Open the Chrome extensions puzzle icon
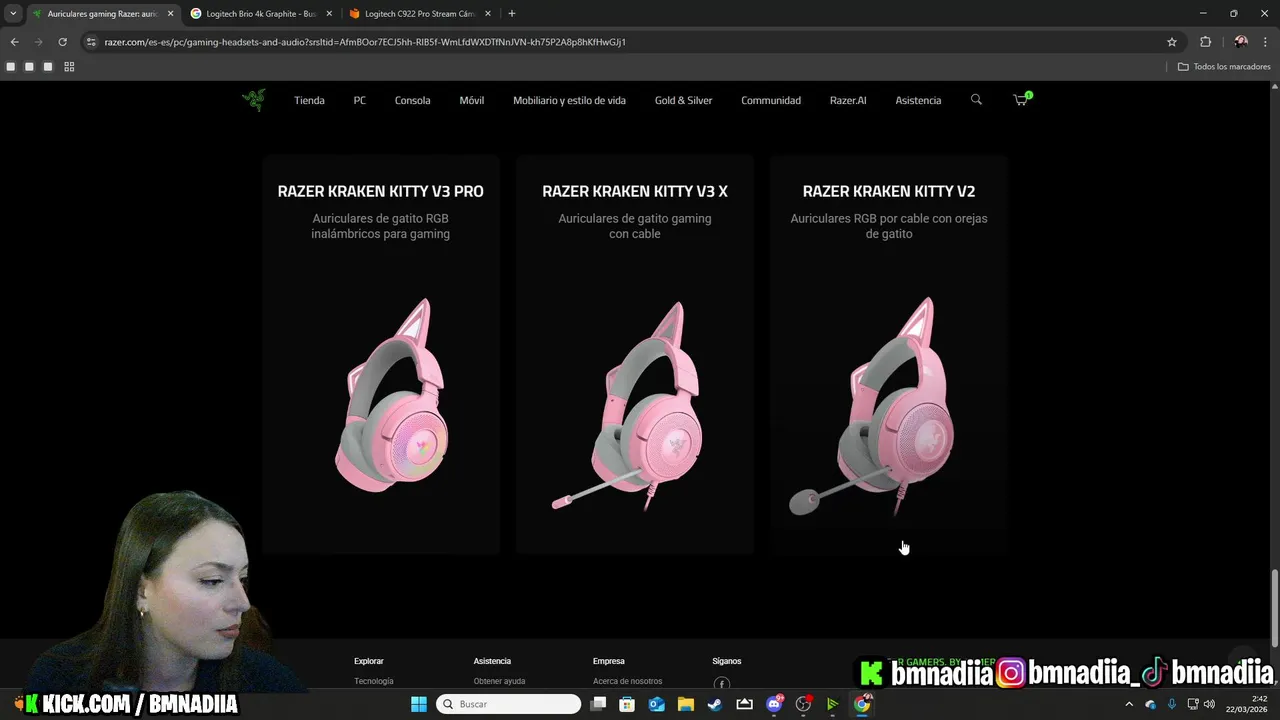The image size is (1280, 720). [x=1205, y=42]
